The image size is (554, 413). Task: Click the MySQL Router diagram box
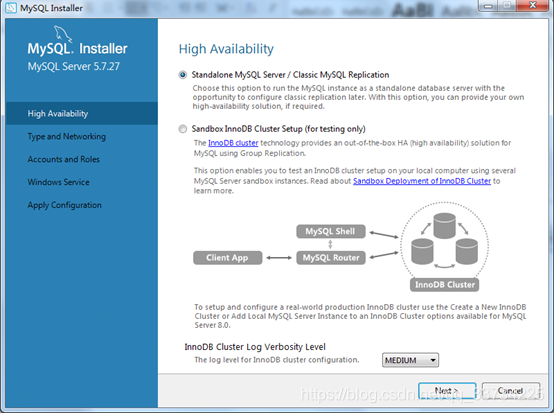coord(331,258)
